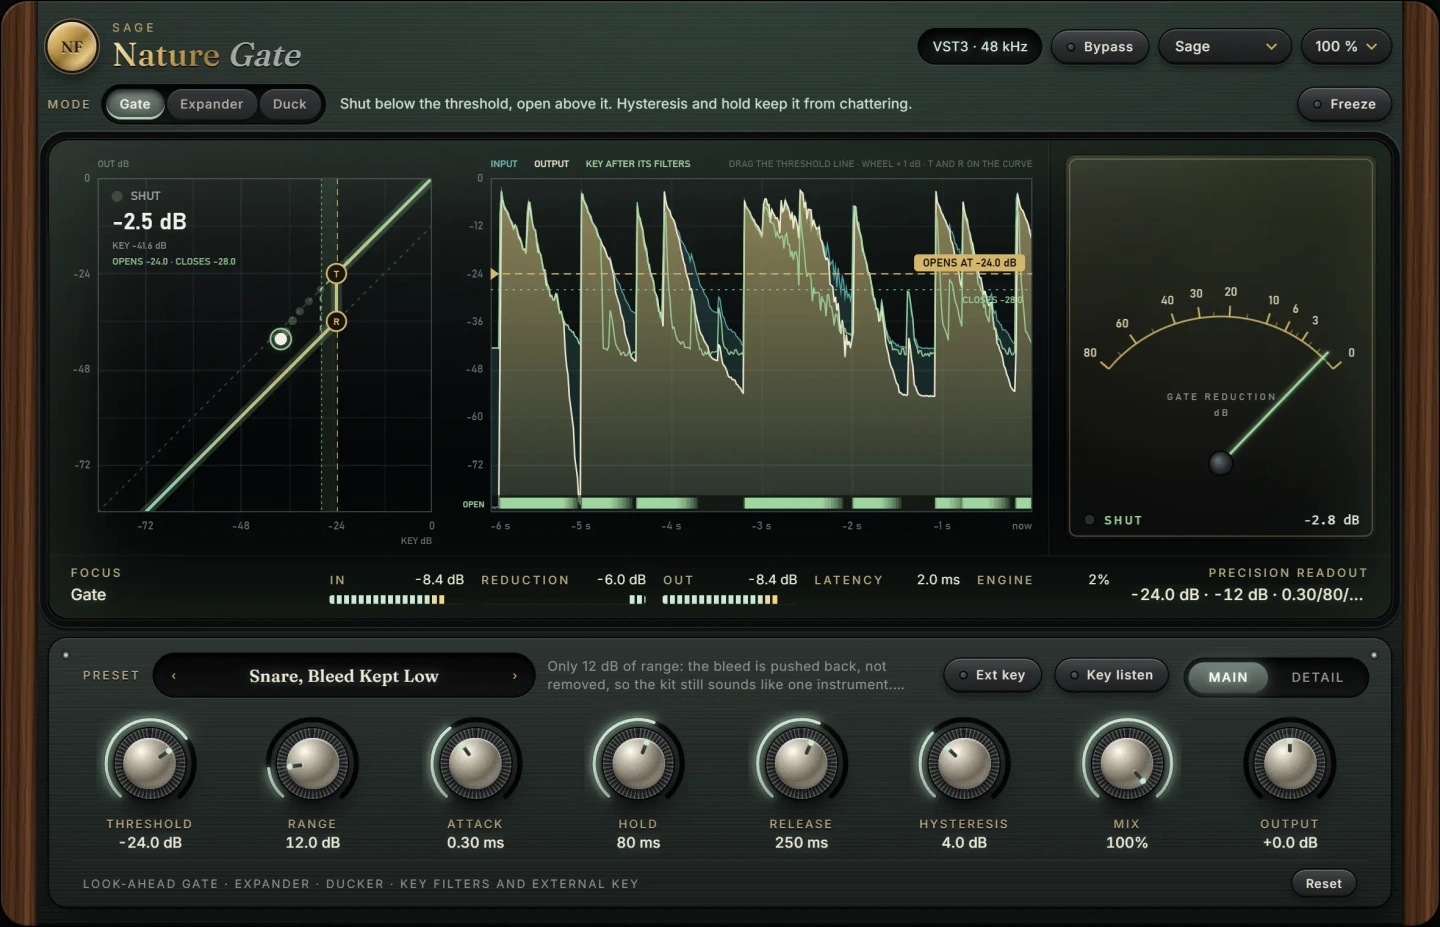Click the INPUT legend label
Image resolution: width=1440 pixels, height=927 pixels.
(504, 164)
